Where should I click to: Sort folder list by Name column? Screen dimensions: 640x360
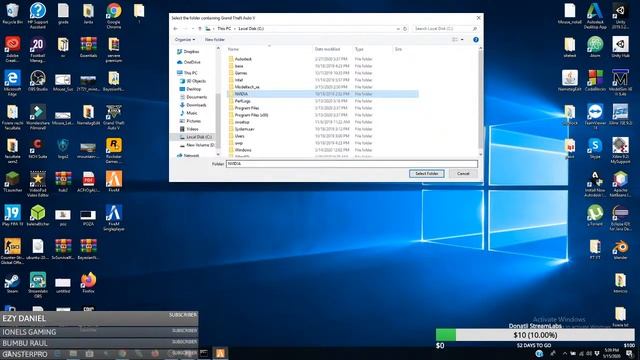(269, 49)
